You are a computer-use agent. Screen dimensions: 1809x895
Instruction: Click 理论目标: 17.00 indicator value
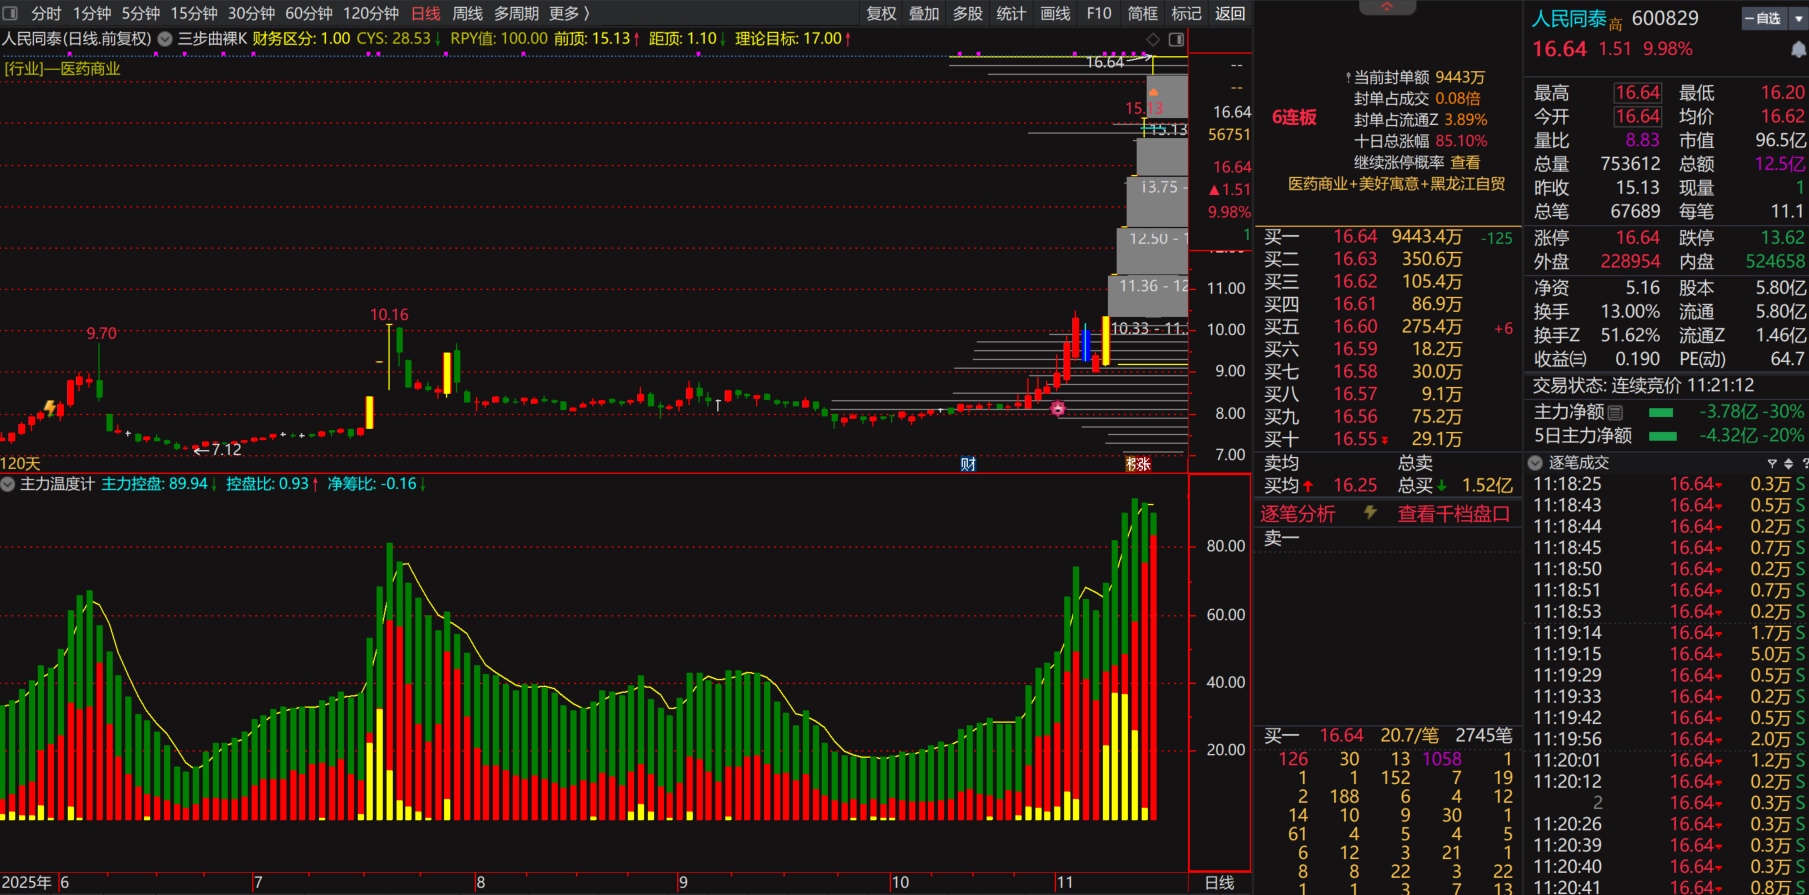[x=794, y=39]
